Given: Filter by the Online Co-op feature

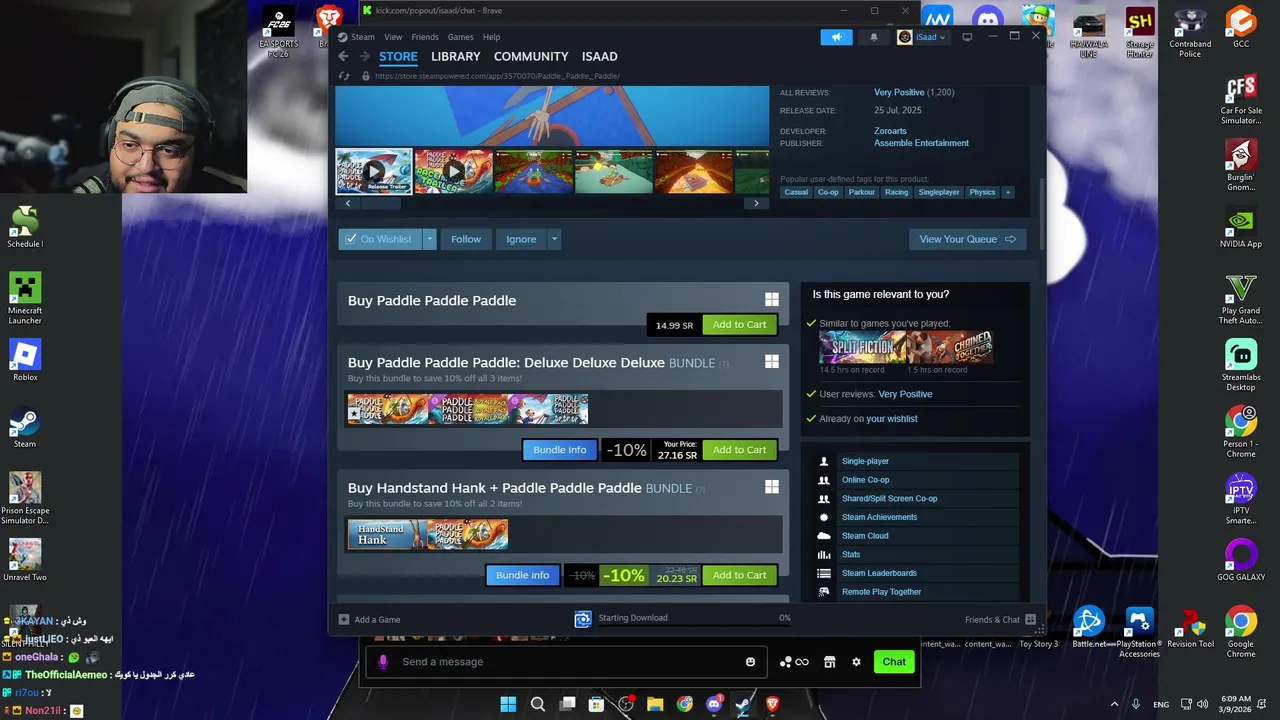Looking at the screenshot, I should click(x=865, y=480).
